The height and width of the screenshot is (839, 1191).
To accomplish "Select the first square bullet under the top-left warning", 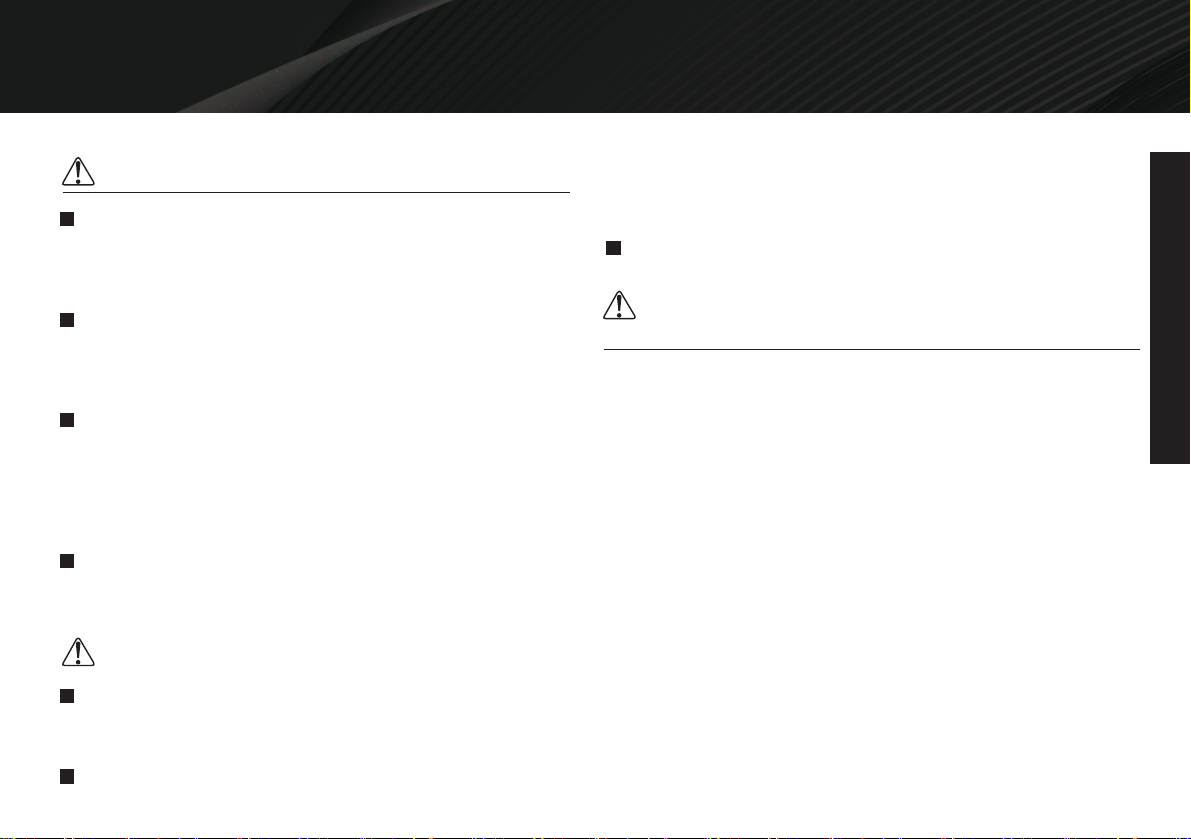I will coord(67,219).
